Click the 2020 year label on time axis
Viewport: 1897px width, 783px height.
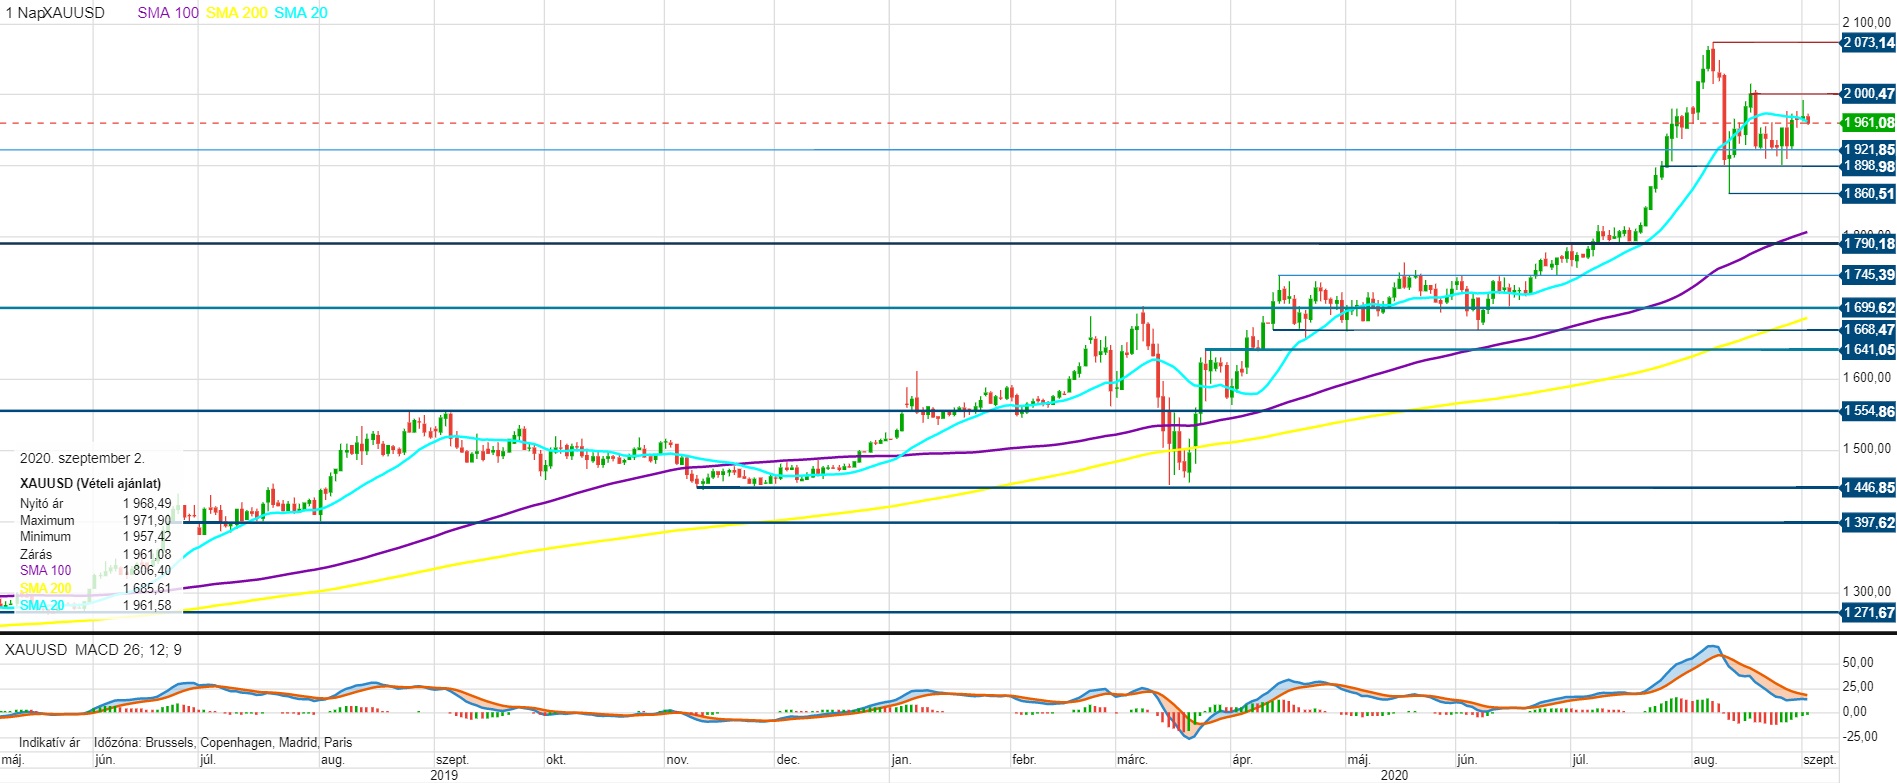(x=1394, y=775)
